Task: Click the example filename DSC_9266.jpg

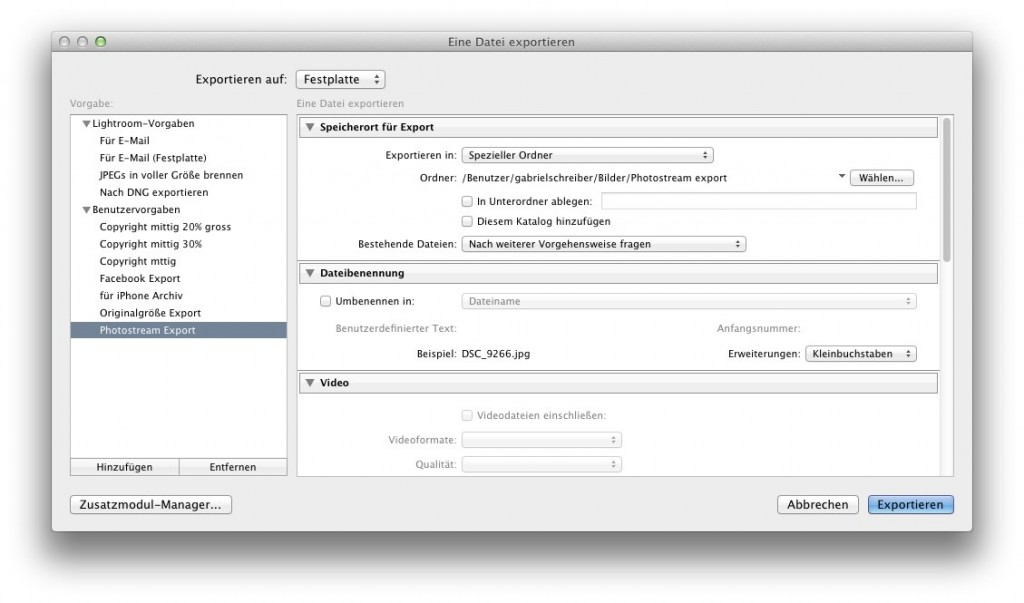Action: 496,353
